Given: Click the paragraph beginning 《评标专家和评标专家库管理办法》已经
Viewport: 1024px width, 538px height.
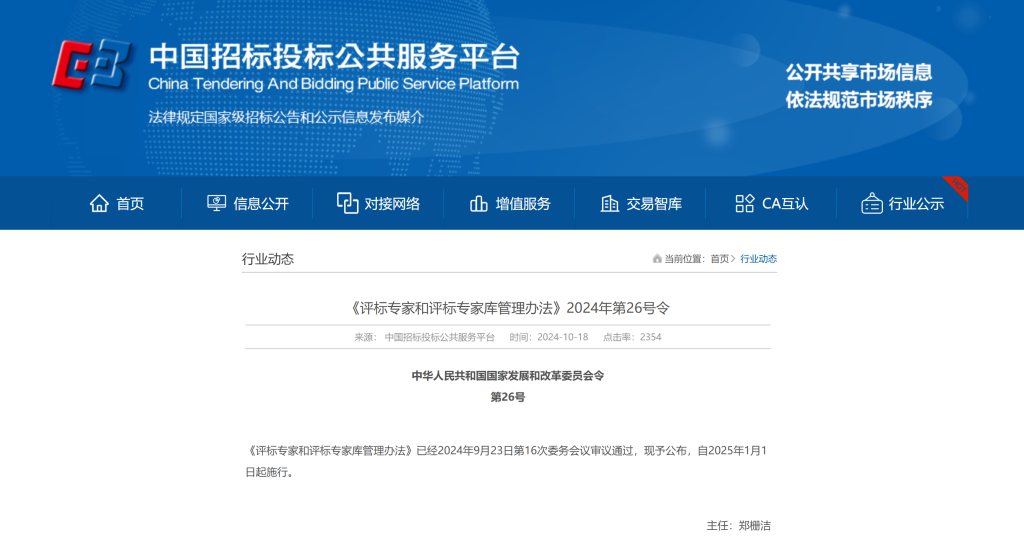Looking at the screenshot, I should click(507, 461).
